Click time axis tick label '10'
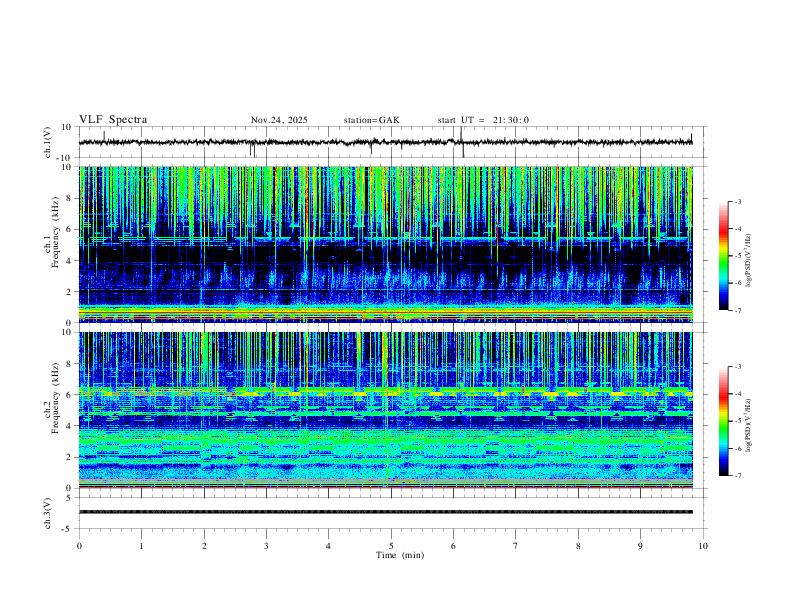This screenshot has width=792, height=612. pos(703,546)
